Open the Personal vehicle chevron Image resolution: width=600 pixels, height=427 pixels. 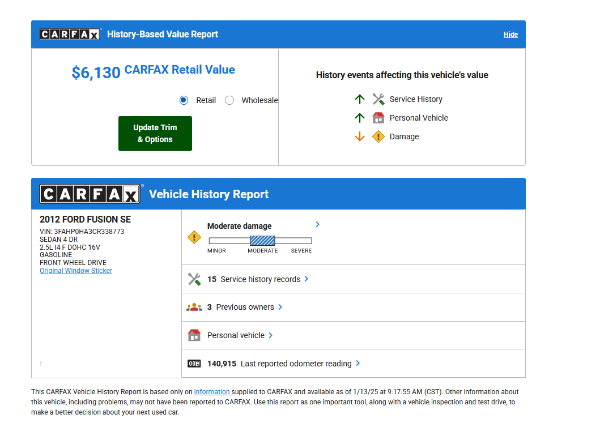click(x=271, y=335)
